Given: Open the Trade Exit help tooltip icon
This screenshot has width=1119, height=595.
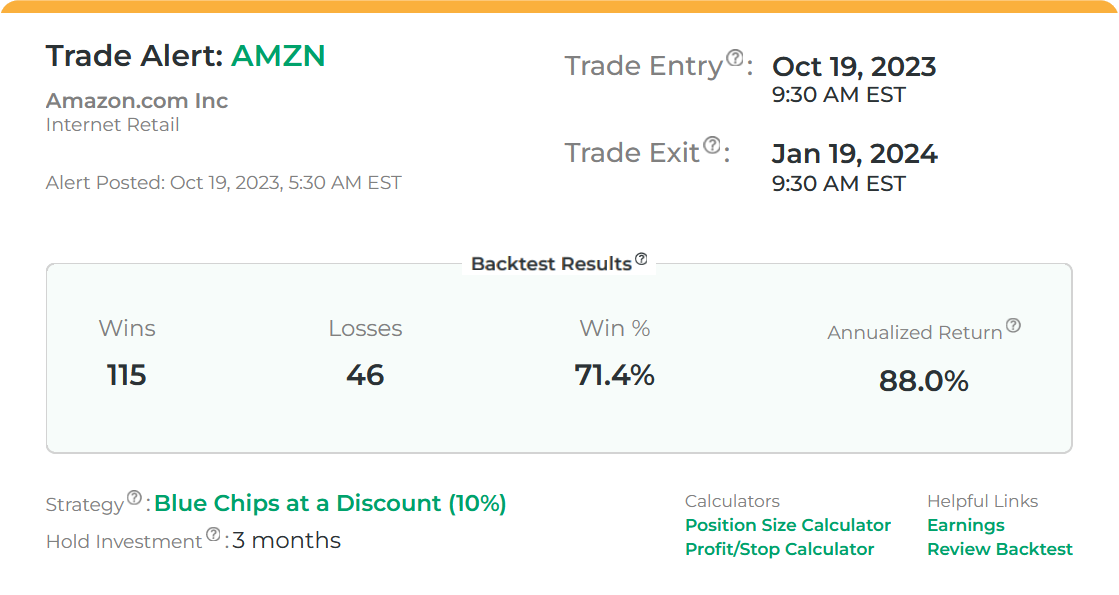Looking at the screenshot, I should click(711, 145).
